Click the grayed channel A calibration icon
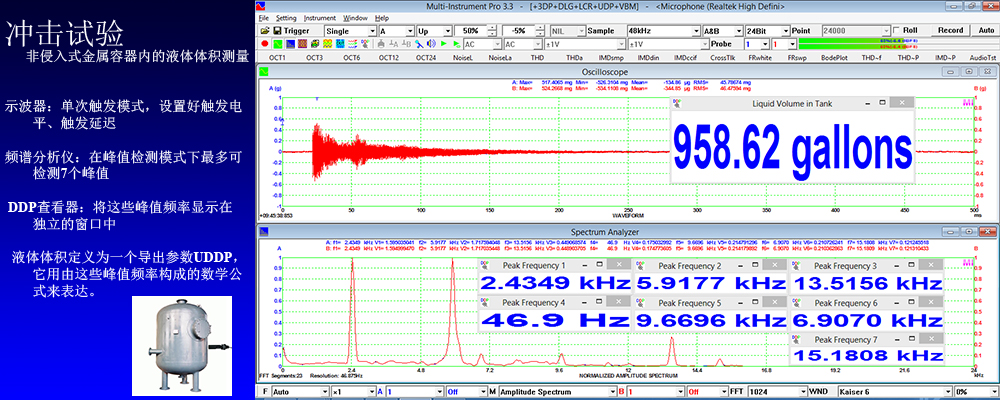This screenshot has width=1000, height=400. point(393,43)
